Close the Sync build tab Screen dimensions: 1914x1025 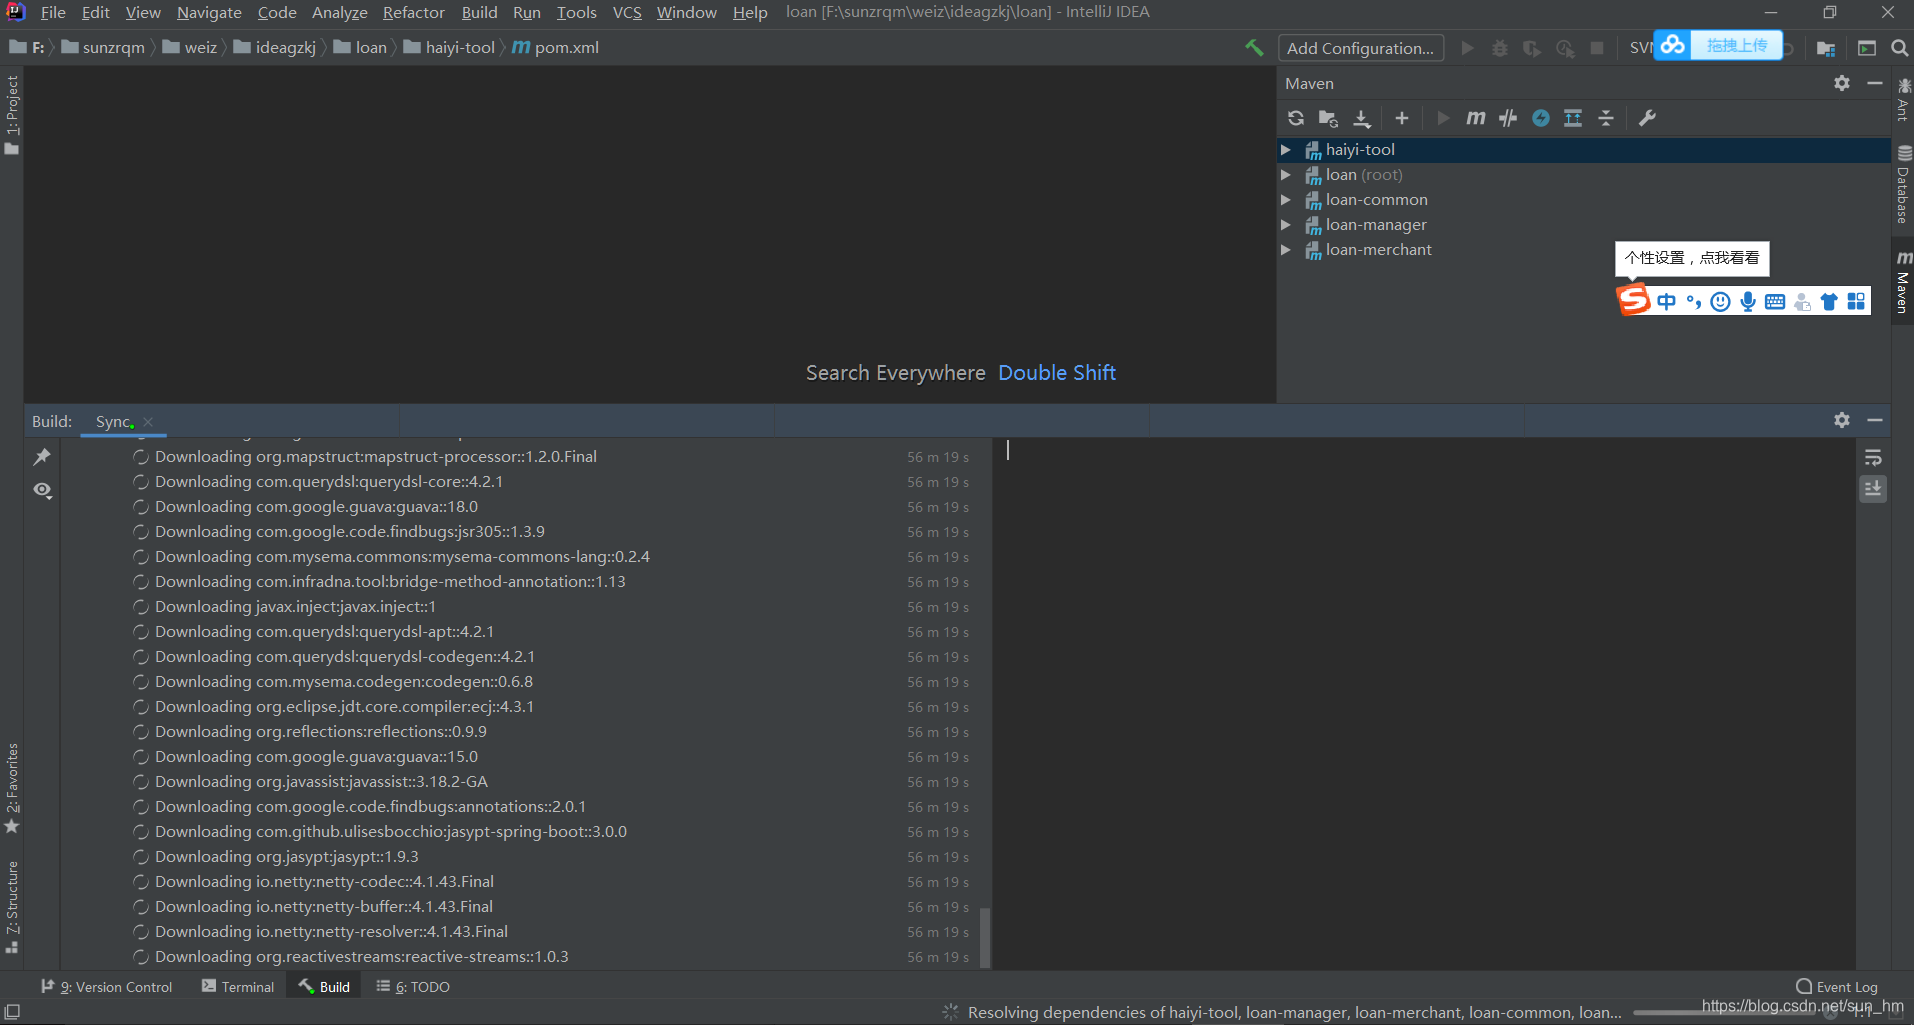pos(148,422)
